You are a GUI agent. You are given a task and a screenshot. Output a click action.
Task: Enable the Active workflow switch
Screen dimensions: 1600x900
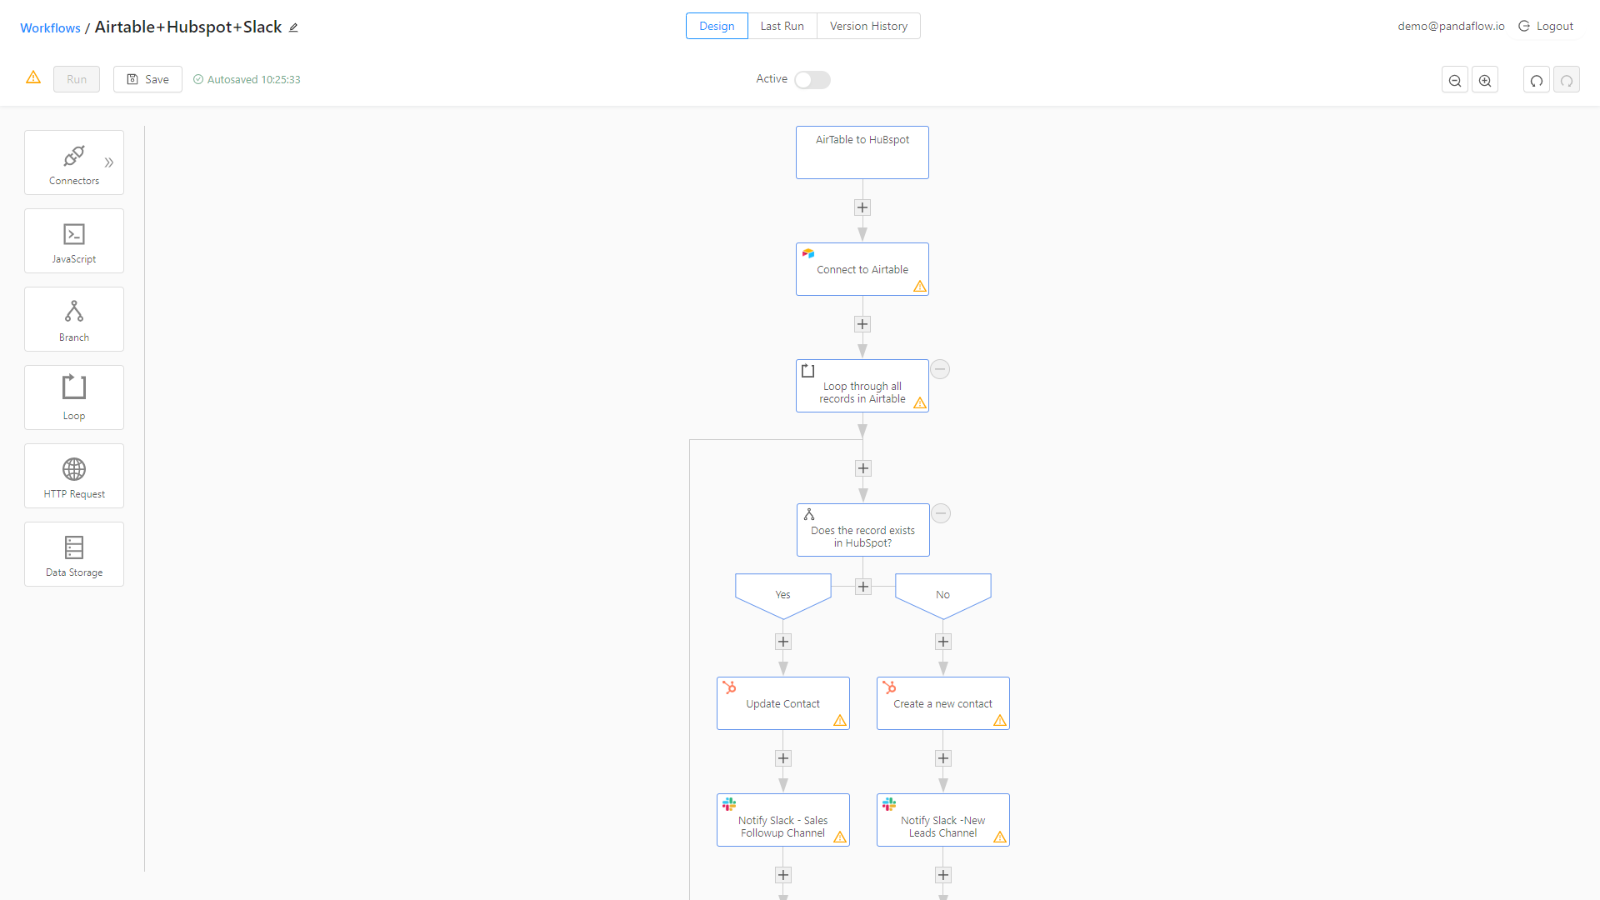tap(812, 79)
